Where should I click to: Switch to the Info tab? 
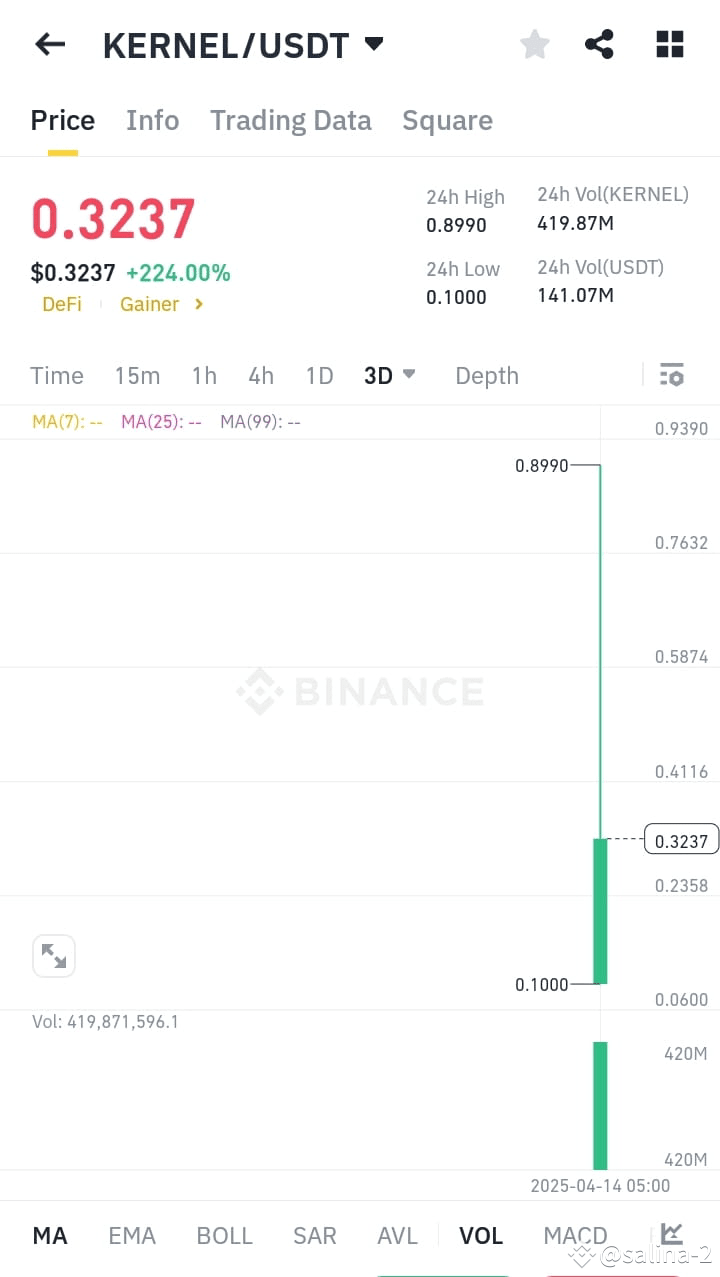(153, 120)
